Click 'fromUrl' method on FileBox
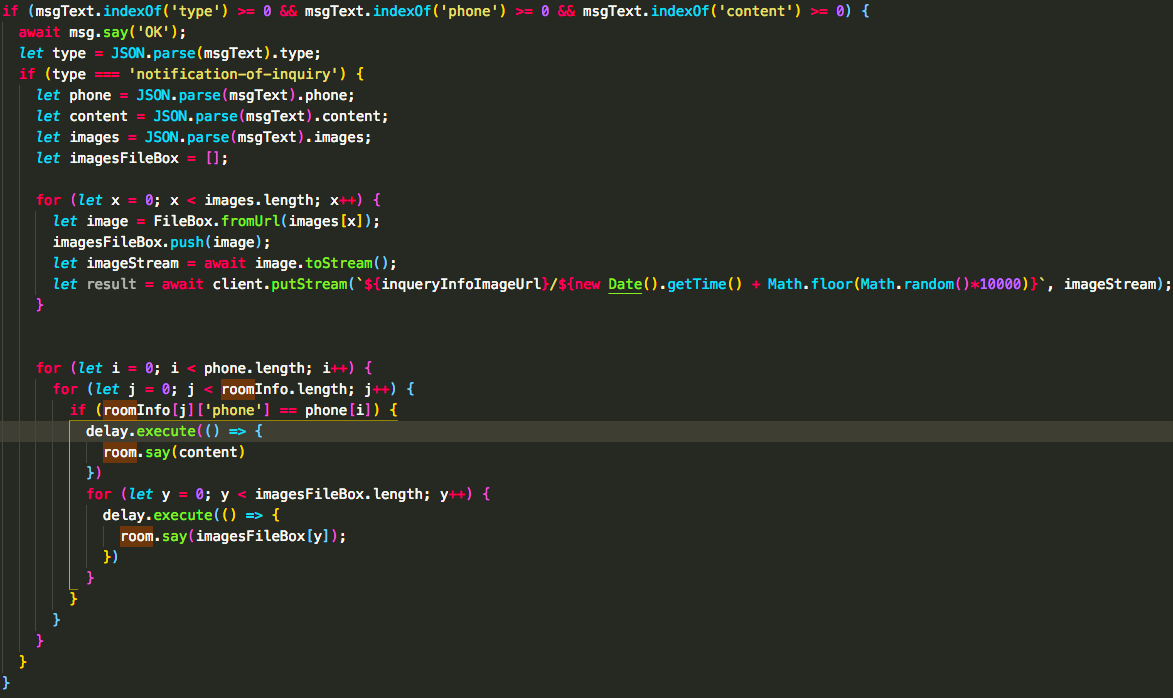The image size is (1173, 698). (x=251, y=221)
